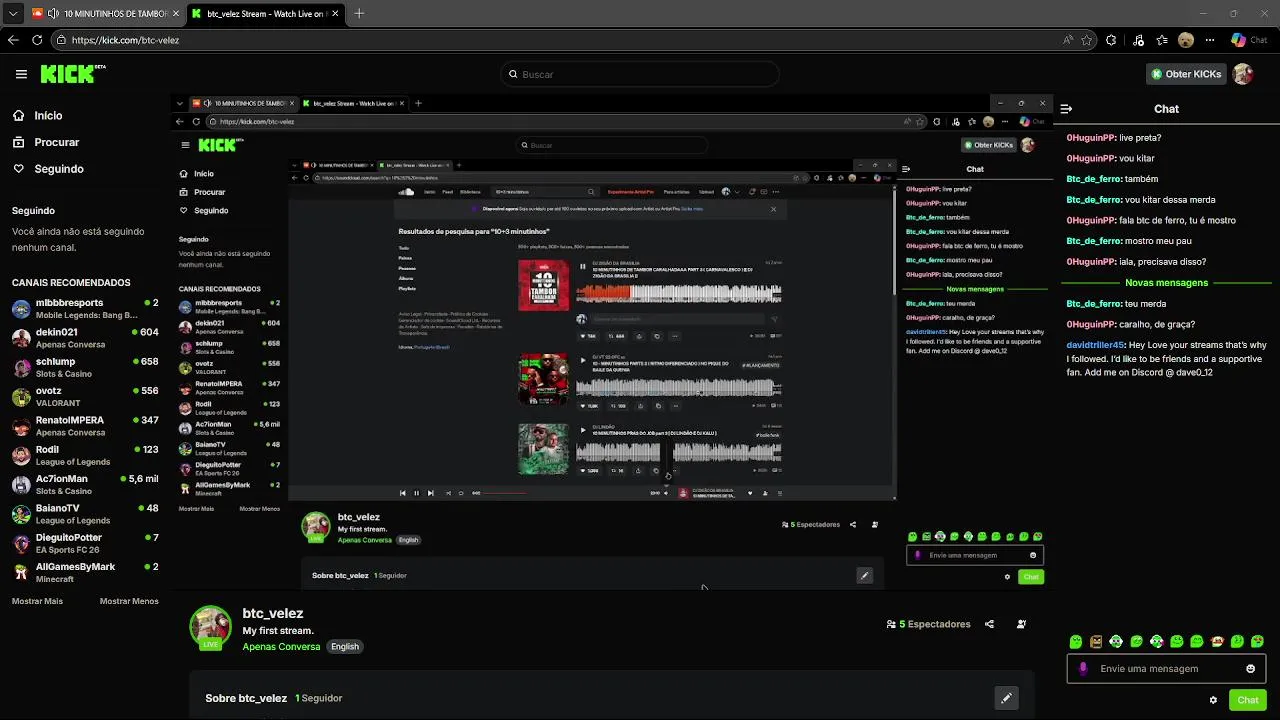This screenshot has width=1280, height=720.
Task: Click the first track's album artwork thumbnail
Action: [x=543, y=285]
